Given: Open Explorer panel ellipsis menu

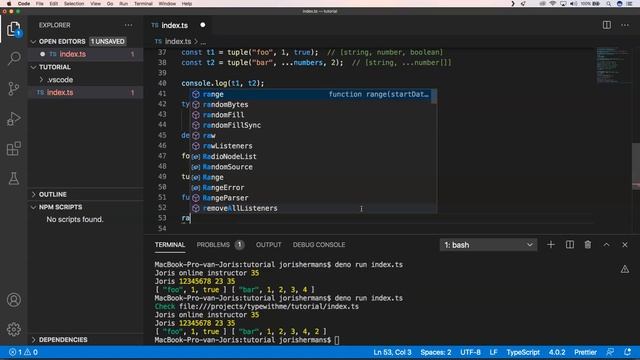Looking at the screenshot, I should point(129,25).
